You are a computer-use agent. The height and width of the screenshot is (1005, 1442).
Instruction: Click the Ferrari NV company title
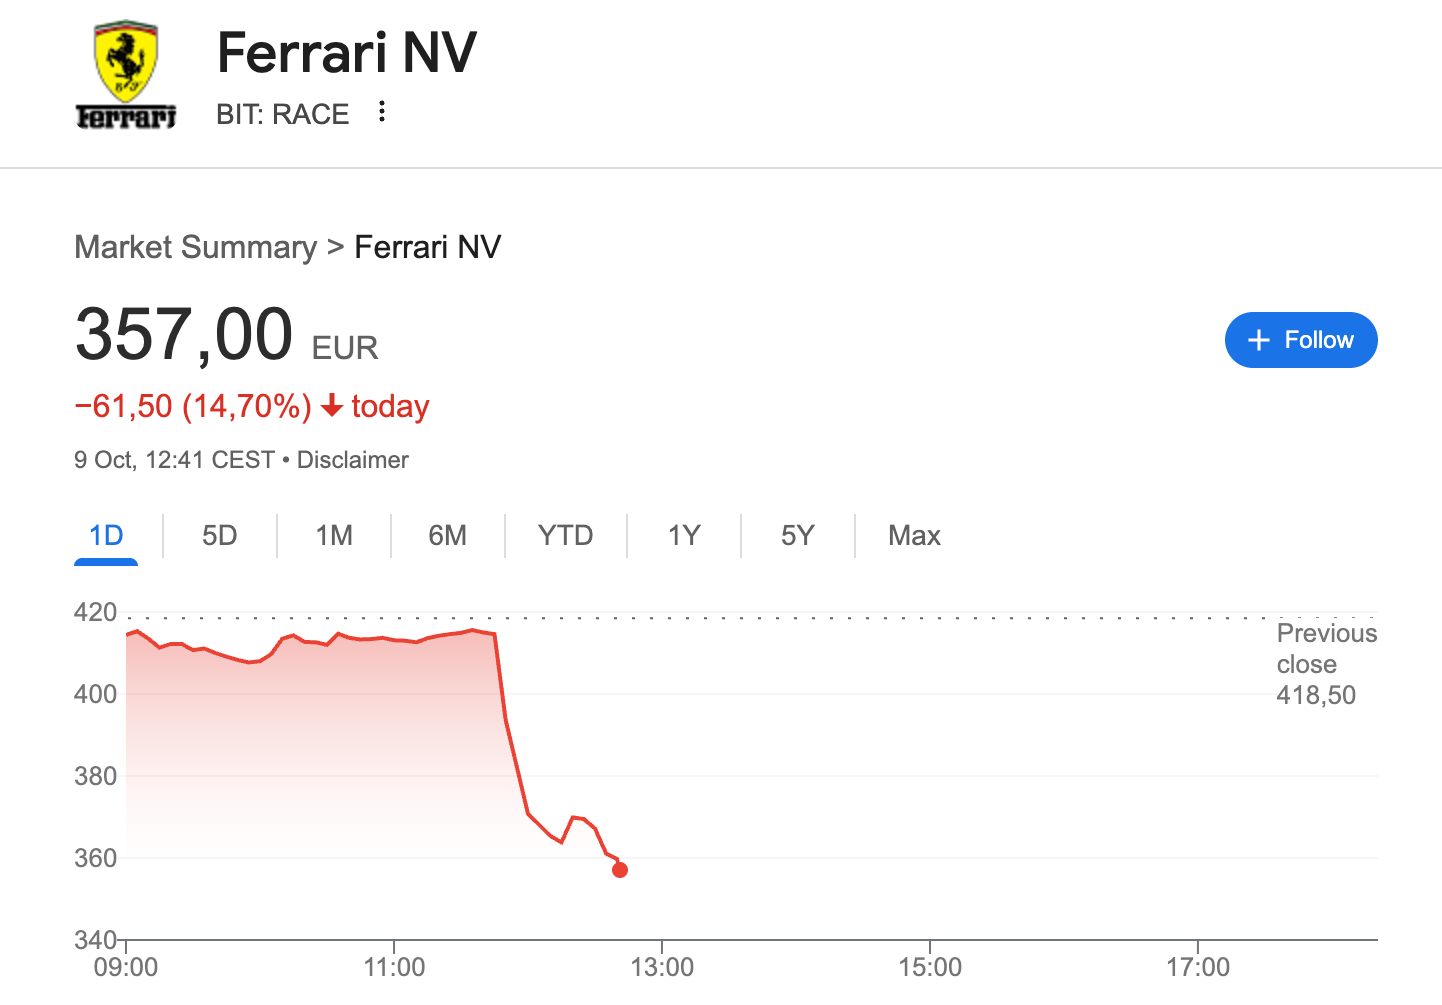pos(347,53)
